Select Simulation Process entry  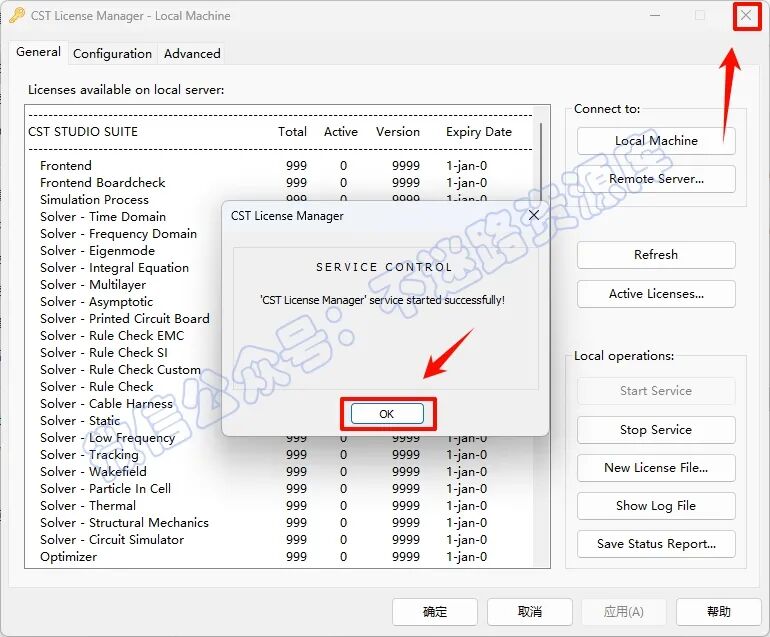[94, 200]
